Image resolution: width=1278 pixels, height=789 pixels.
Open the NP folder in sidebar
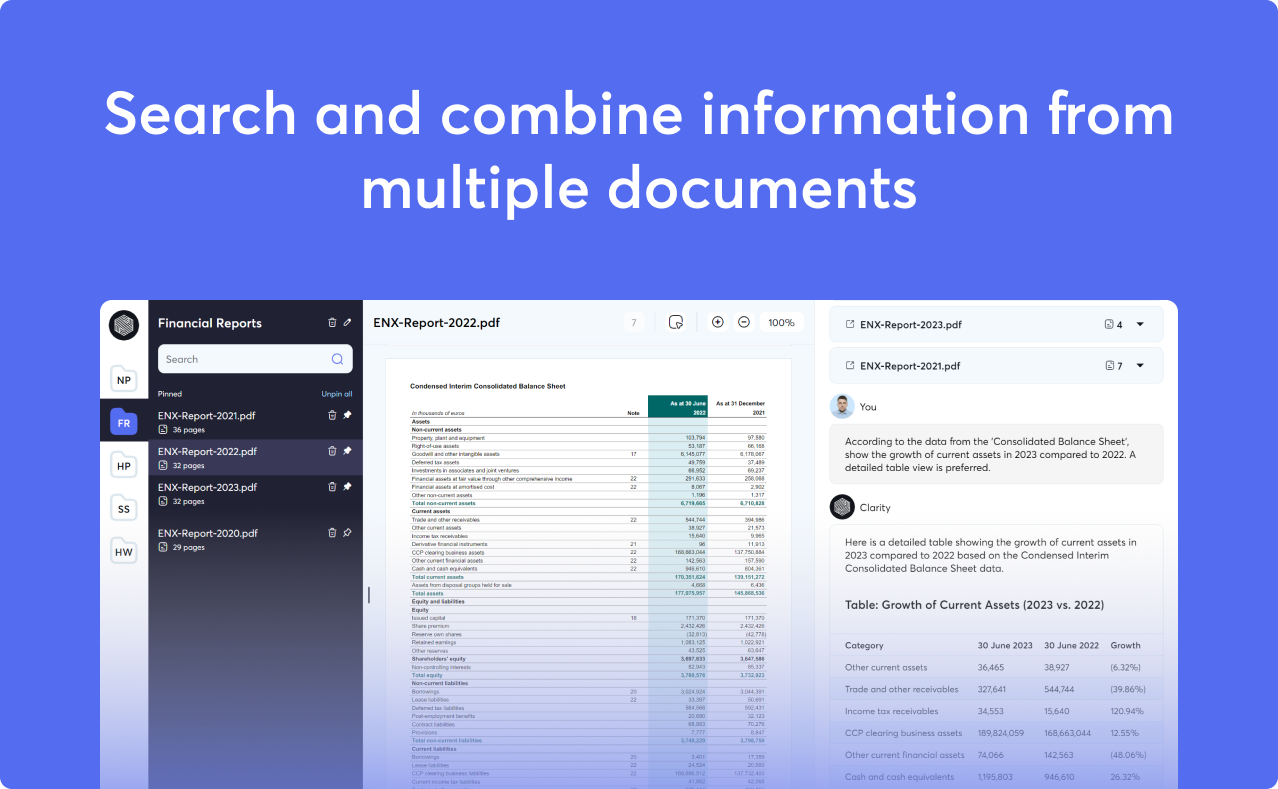[124, 379]
